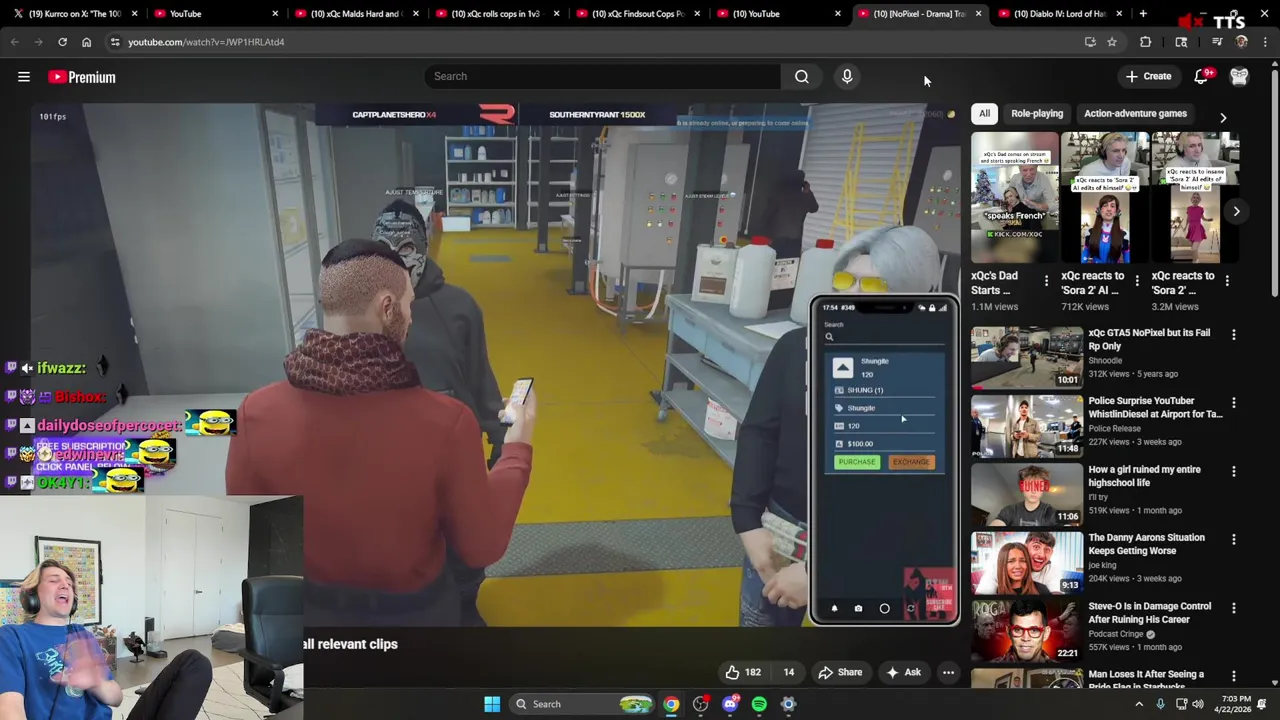Open Steve-O Damage Control video

[x=1027, y=630]
